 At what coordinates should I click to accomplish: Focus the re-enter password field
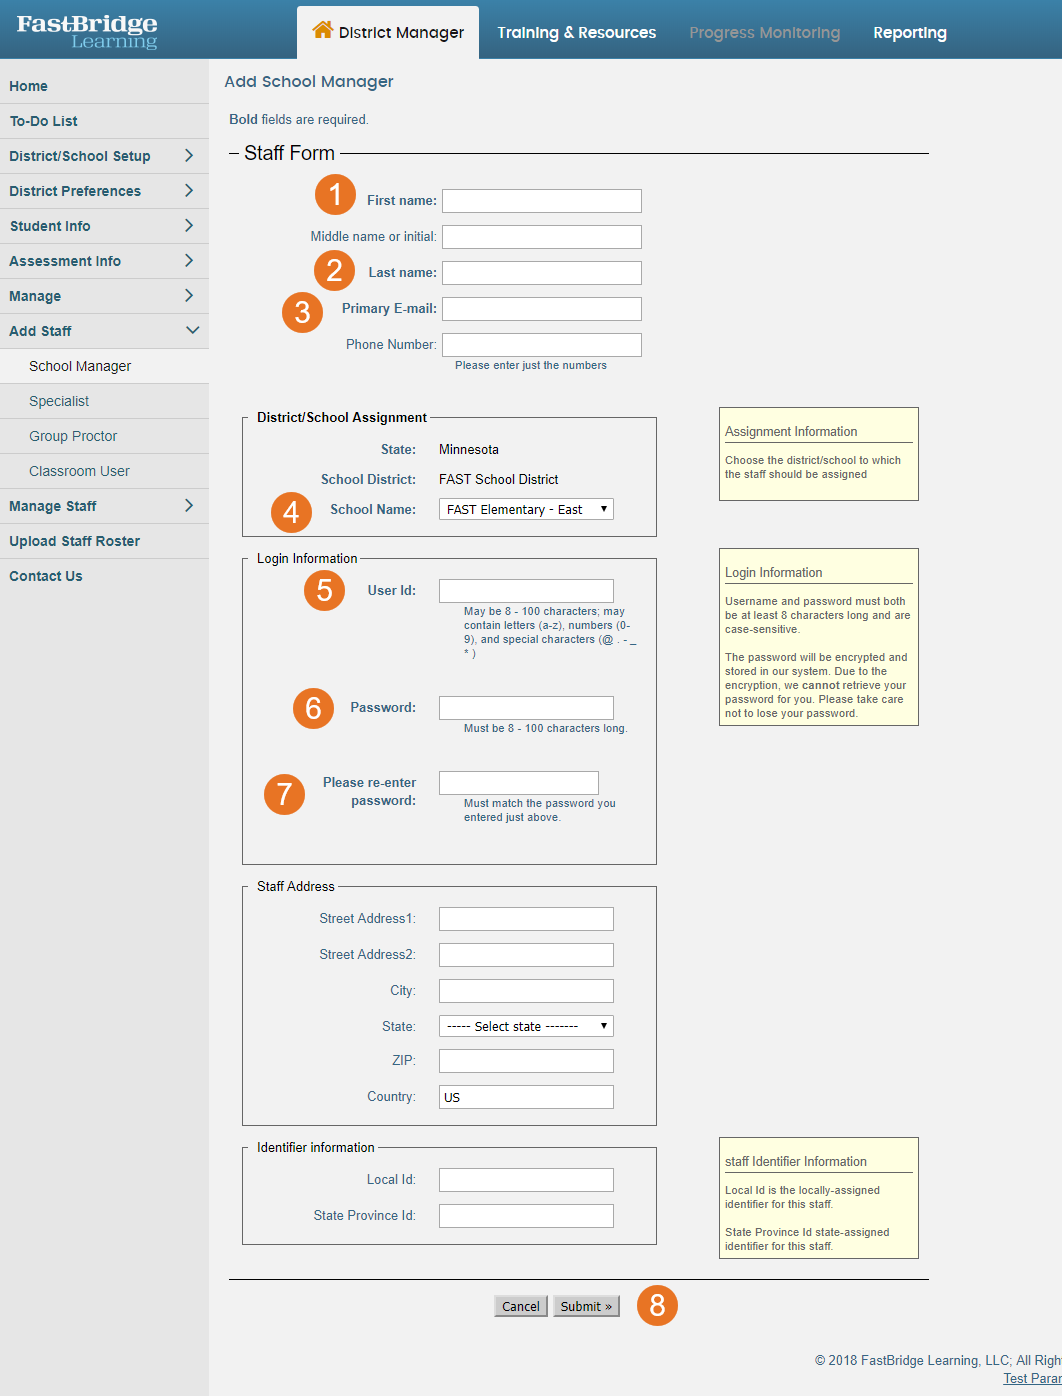click(519, 783)
